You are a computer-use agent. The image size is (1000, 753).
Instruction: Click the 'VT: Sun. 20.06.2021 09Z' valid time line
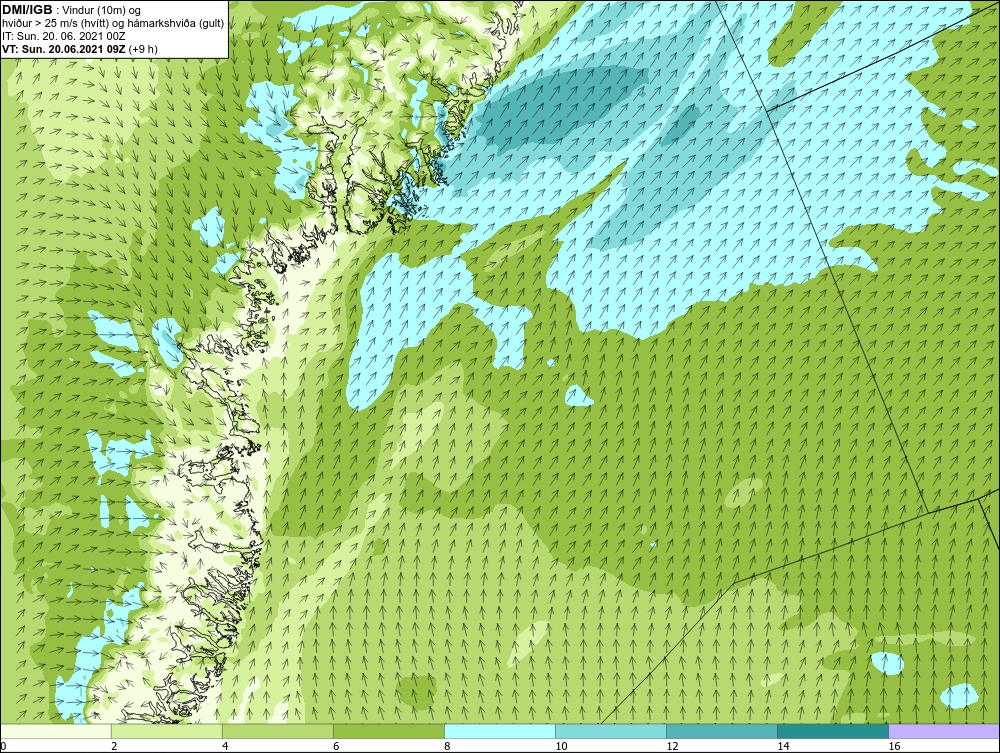point(65,49)
